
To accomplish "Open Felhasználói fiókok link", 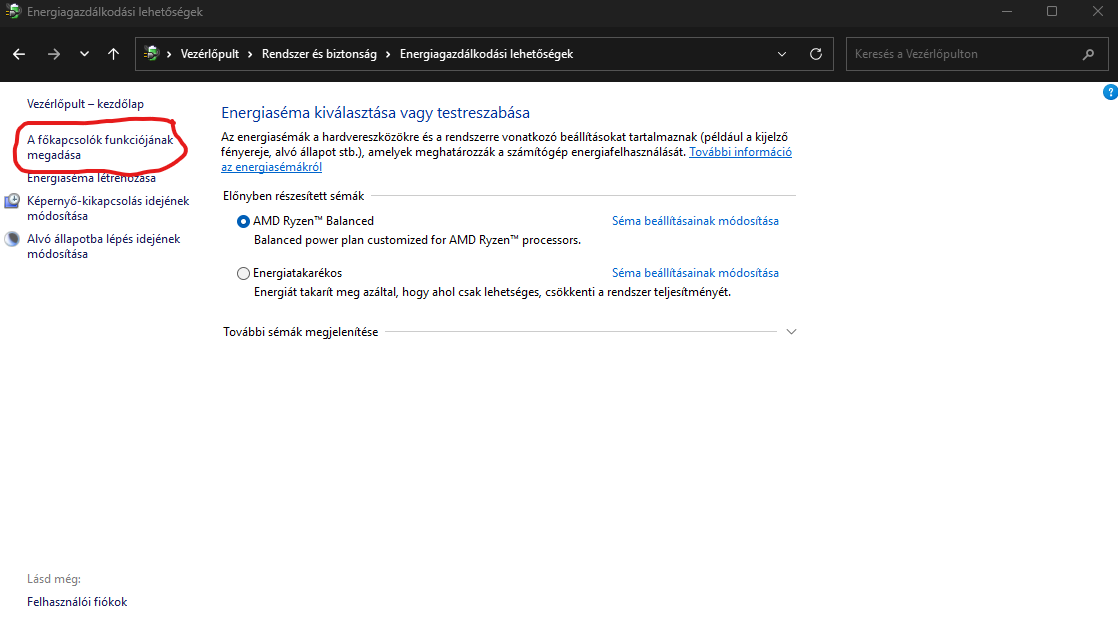I will coord(77,602).
